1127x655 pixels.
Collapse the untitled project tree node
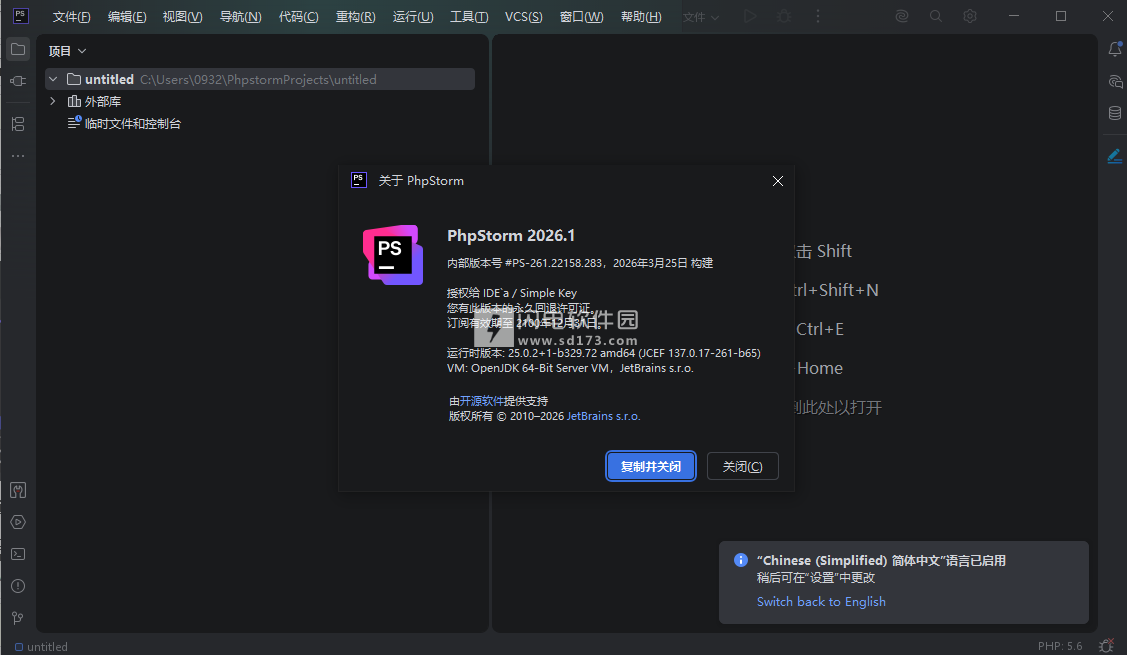(53, 79)
